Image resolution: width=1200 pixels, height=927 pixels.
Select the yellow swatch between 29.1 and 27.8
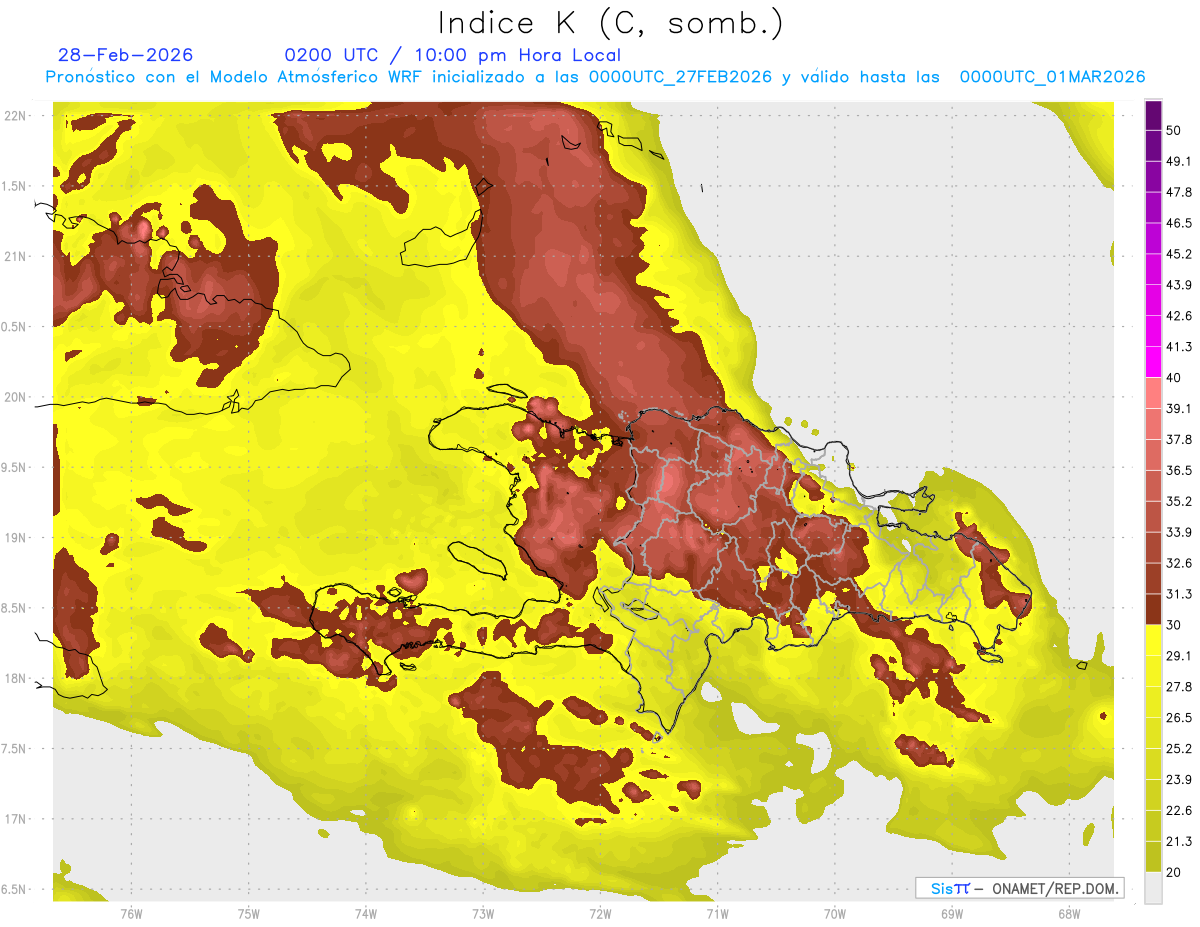coord(1153,671)
